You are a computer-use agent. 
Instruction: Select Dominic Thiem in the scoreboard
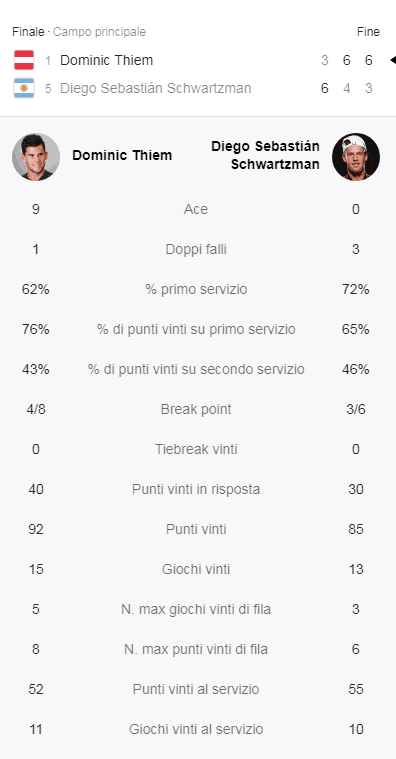107,60
